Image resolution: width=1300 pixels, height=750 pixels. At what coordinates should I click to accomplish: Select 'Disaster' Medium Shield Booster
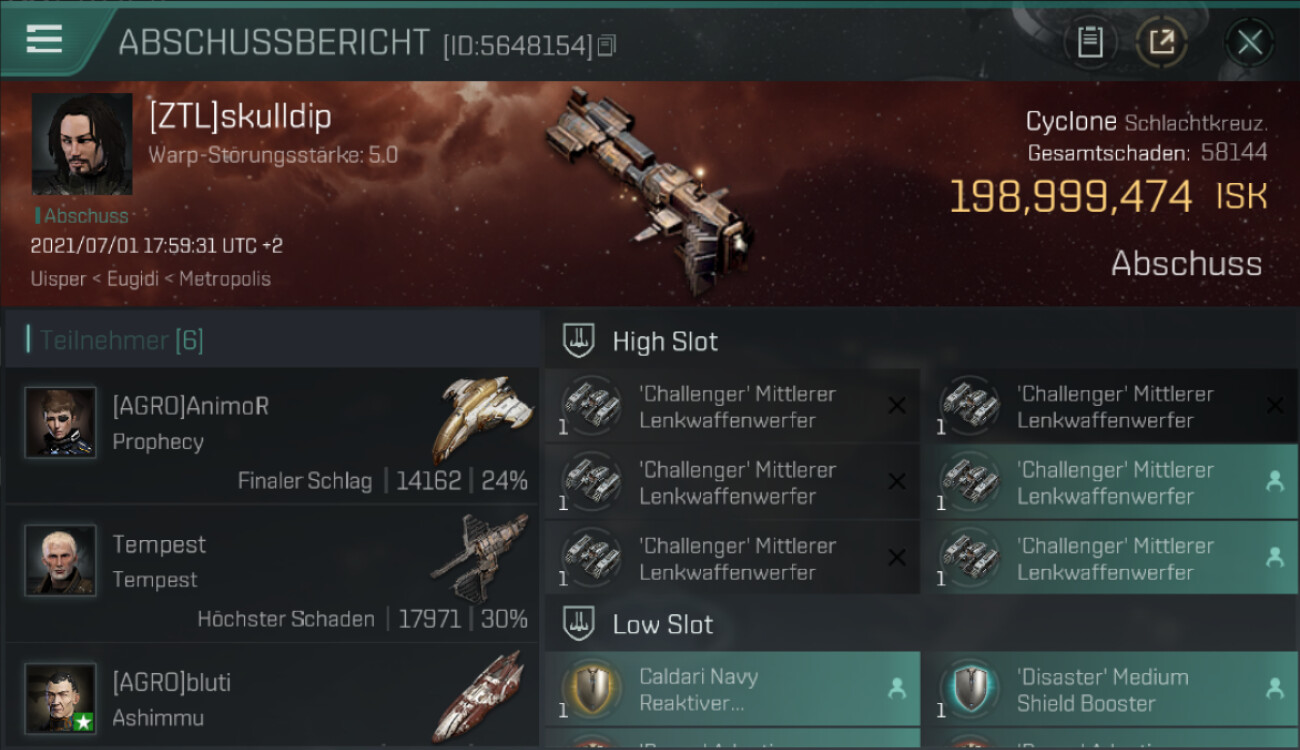point(1111,689)
